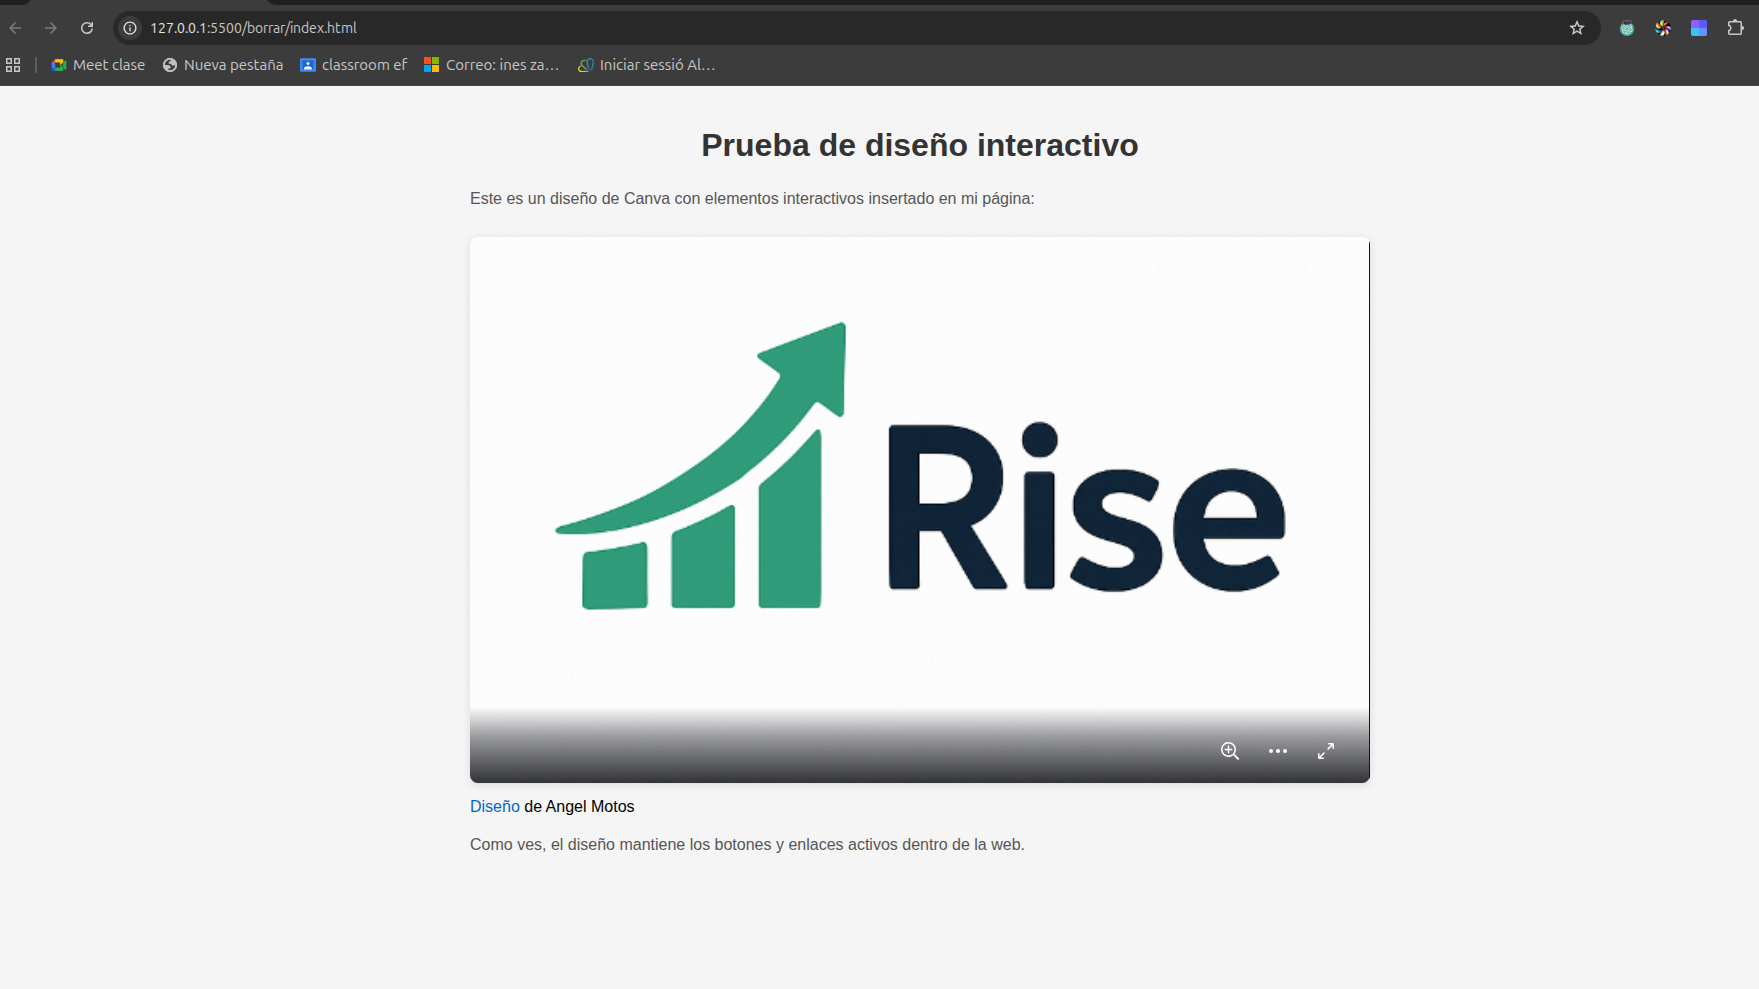Viewport: 1759px width, 989px height.
Task: Bookmark this page with the star icon
Action: (1577, 28)
